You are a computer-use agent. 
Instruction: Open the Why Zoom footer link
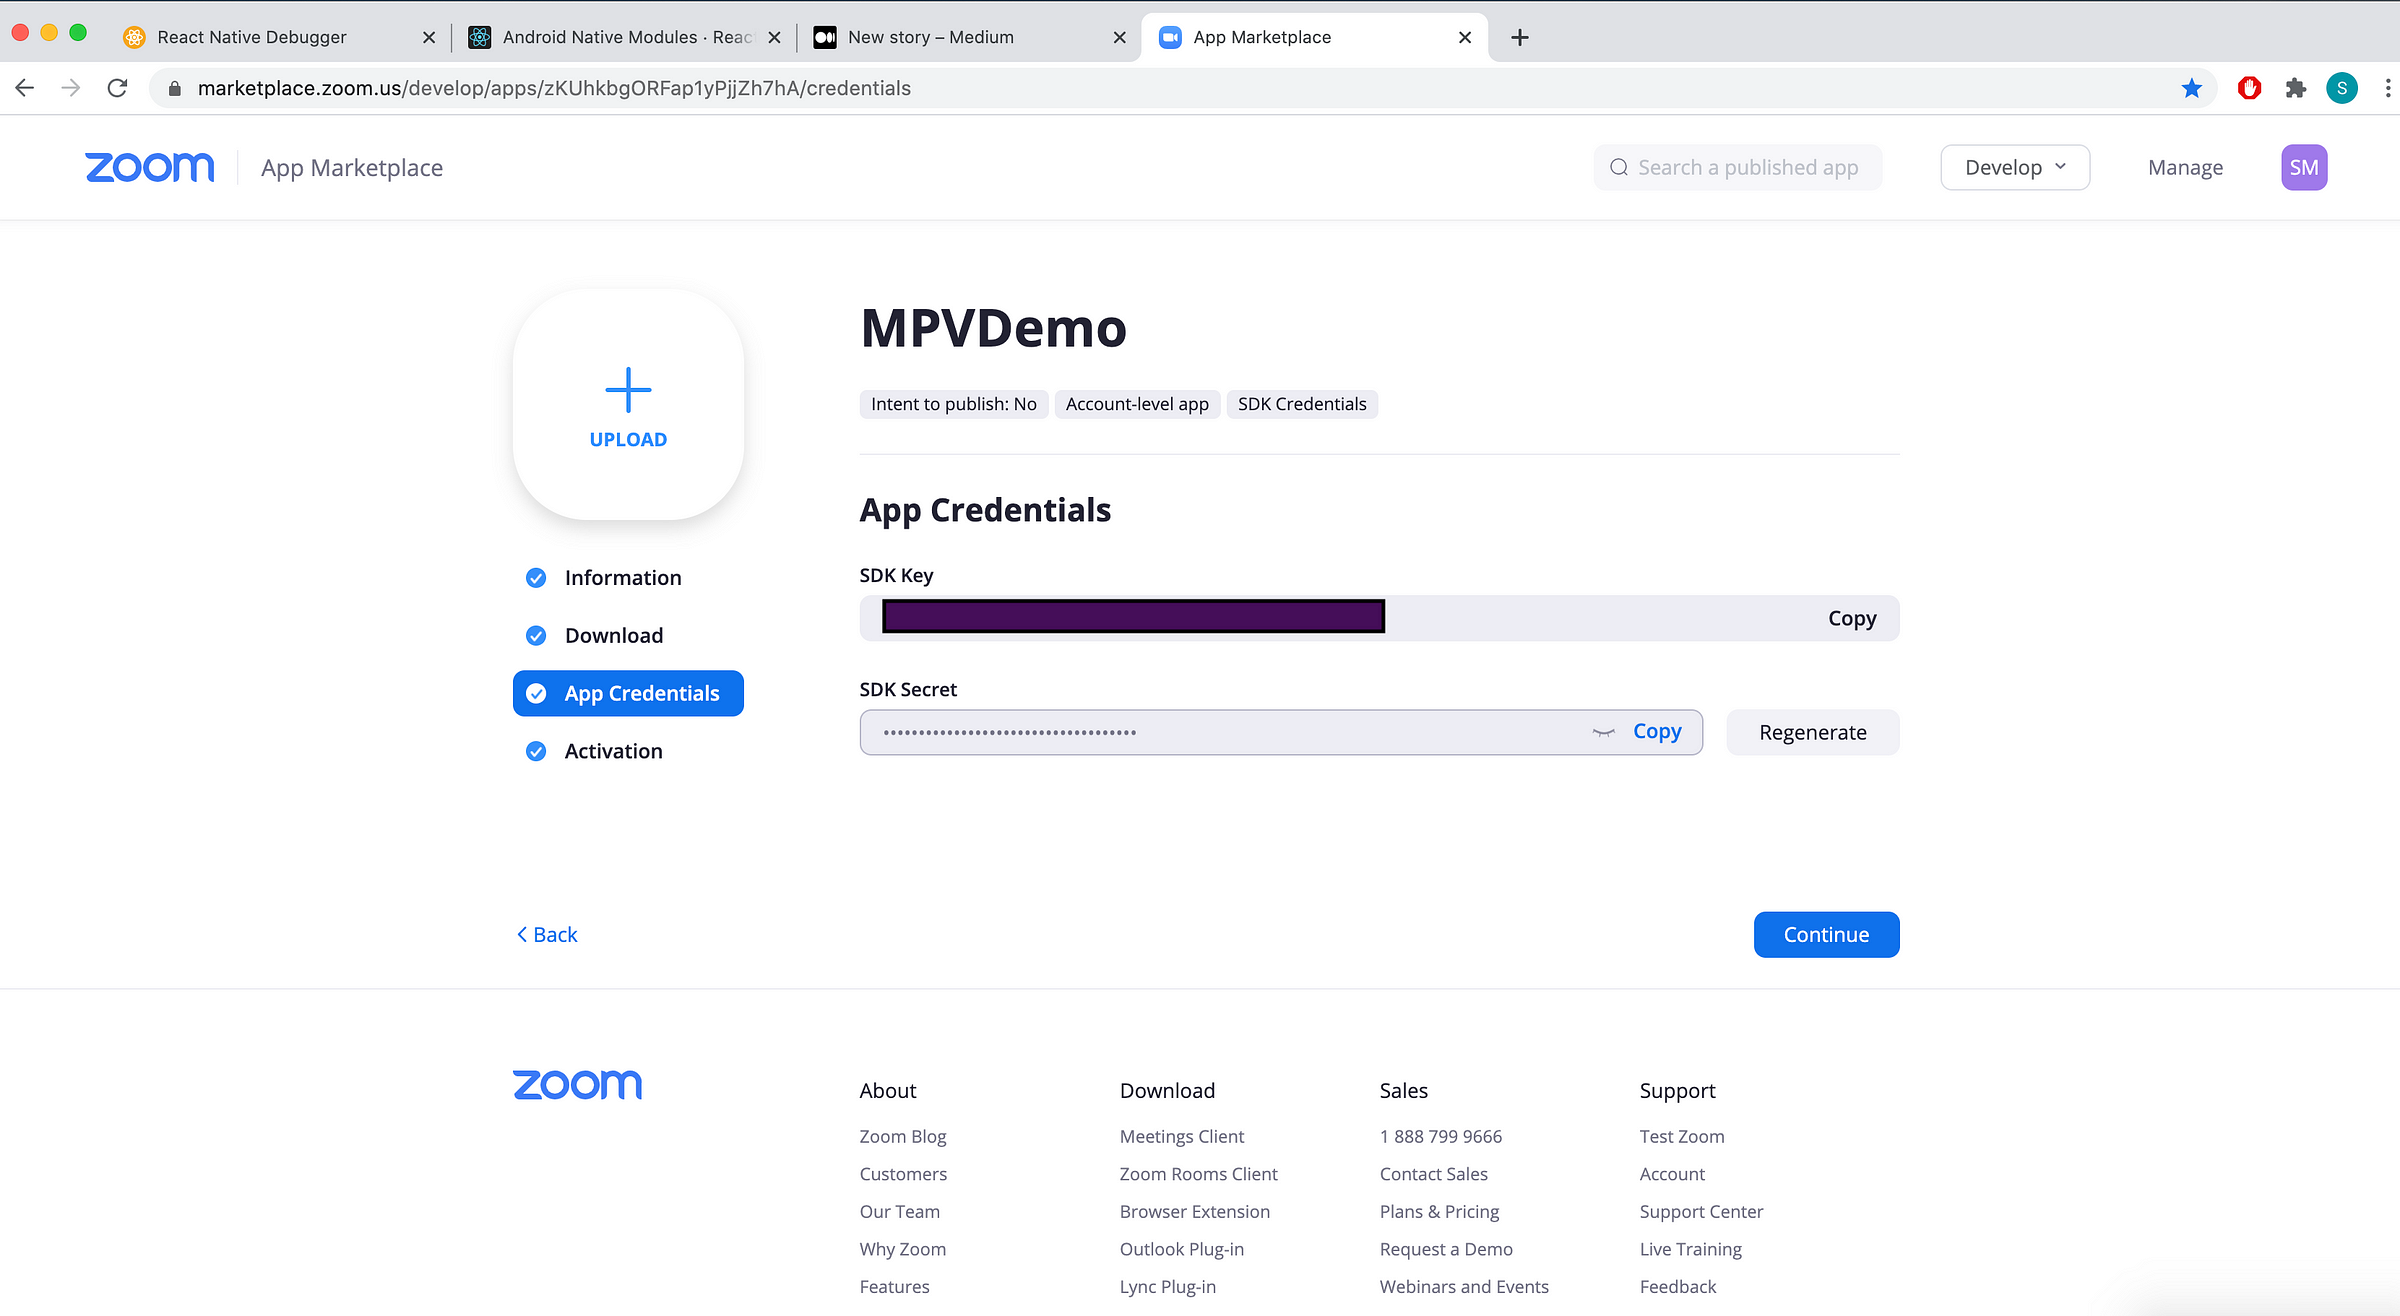[x=903, y=1248]
